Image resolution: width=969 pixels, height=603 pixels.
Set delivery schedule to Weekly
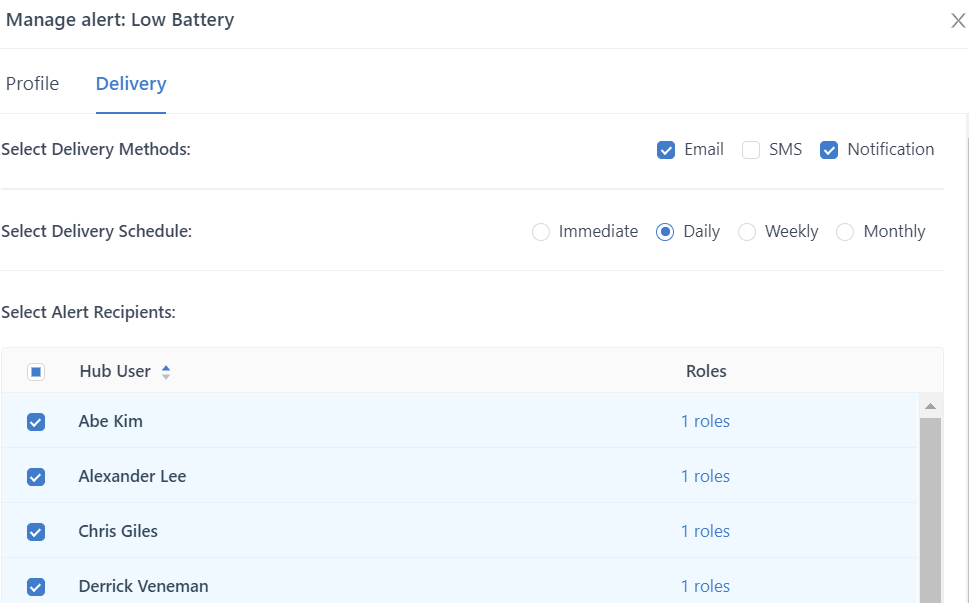tap(747, 232)
